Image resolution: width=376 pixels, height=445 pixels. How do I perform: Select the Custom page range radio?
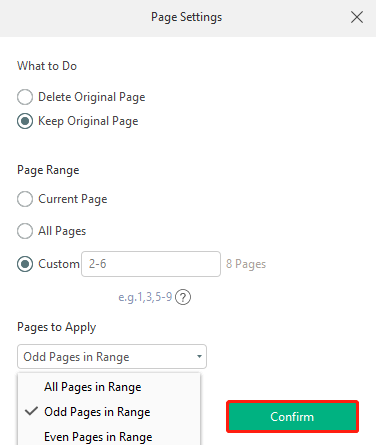pos(25,264)
